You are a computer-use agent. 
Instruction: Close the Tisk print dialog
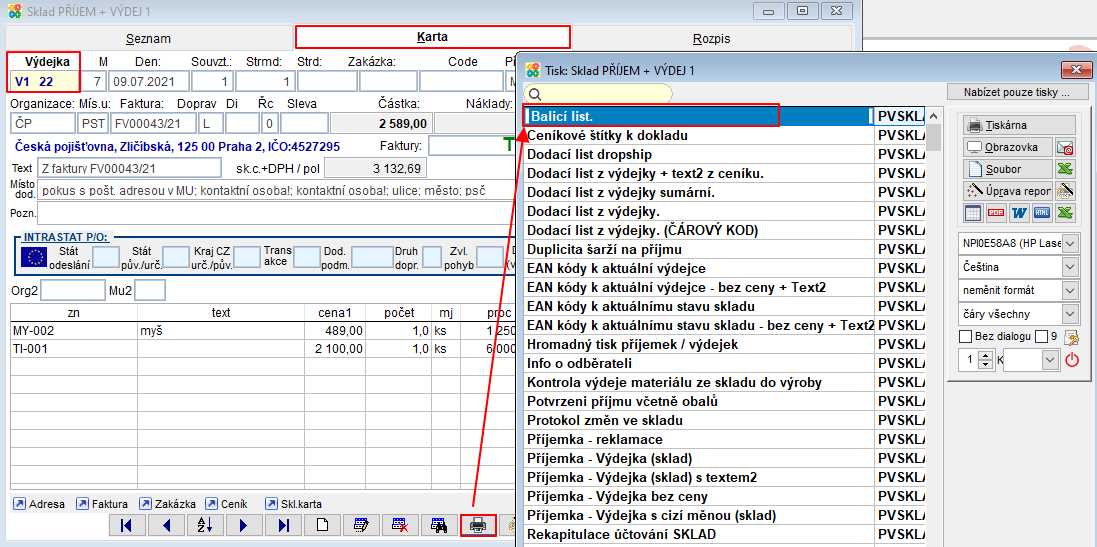click(1077, 69)
